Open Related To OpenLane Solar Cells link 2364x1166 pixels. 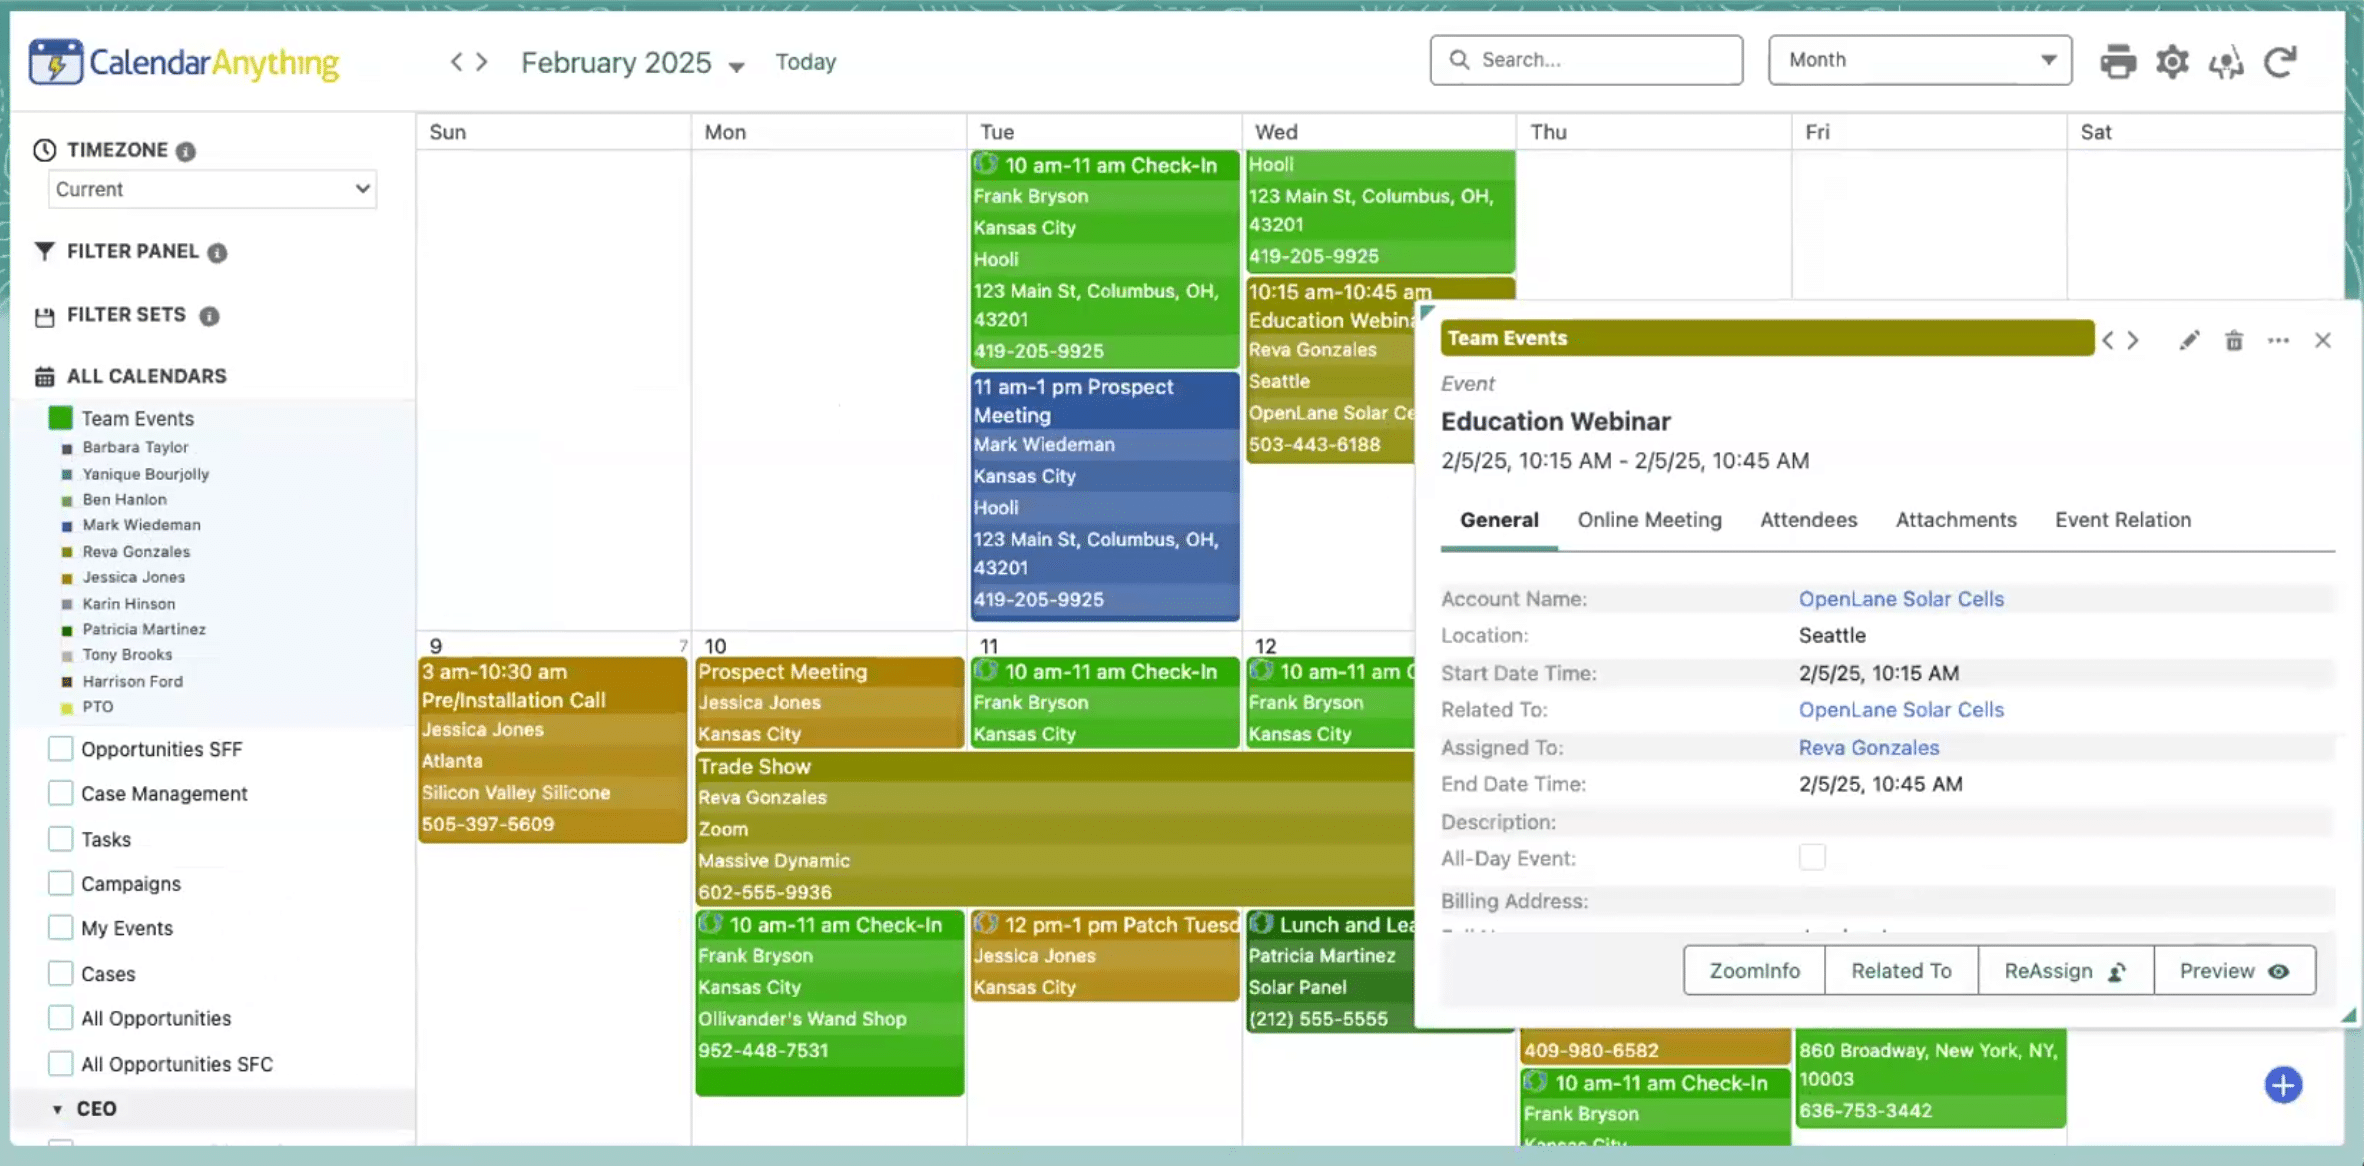click(1901, 710)
